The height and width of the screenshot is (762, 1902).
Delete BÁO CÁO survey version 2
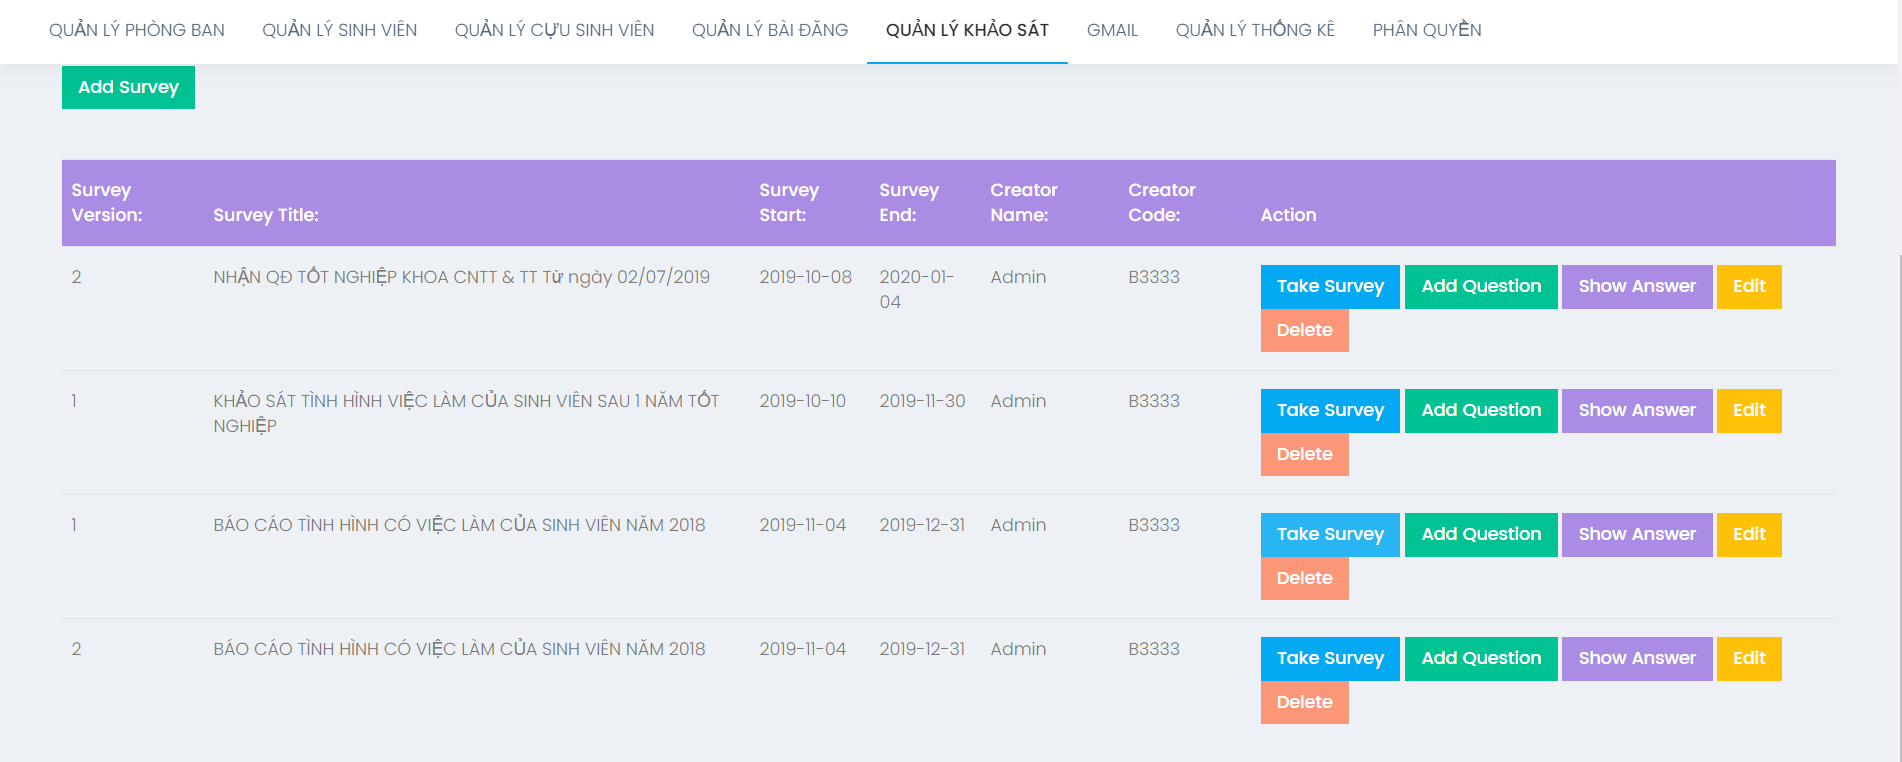pyautogui.click(x=1304, y=702)
